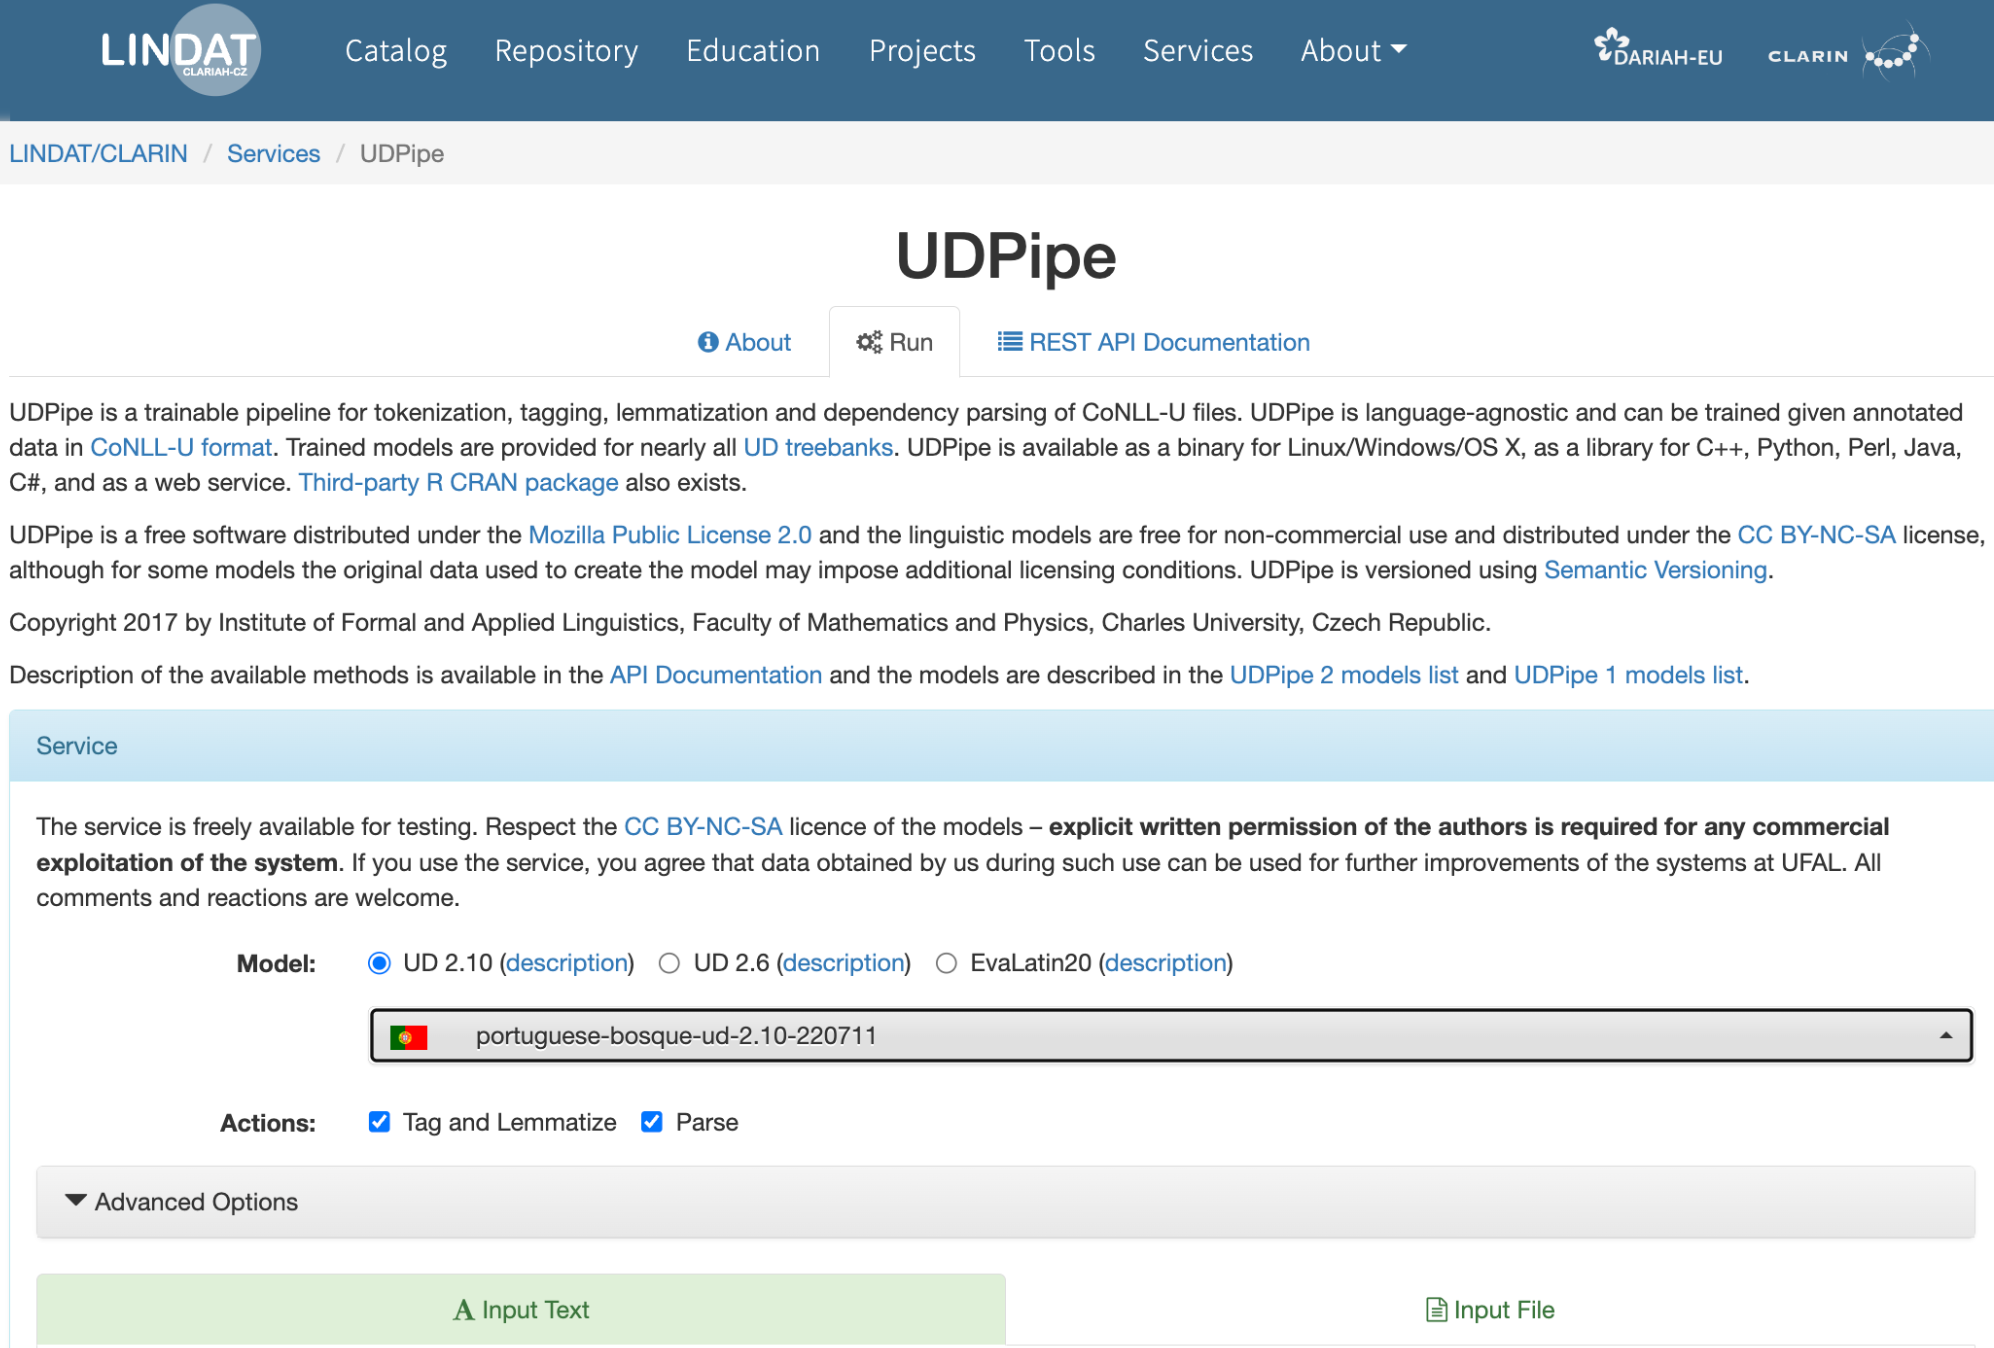Open the CLARIN logo link
Viewport: 1994px width, 1348px height.
click(1847, 54)
